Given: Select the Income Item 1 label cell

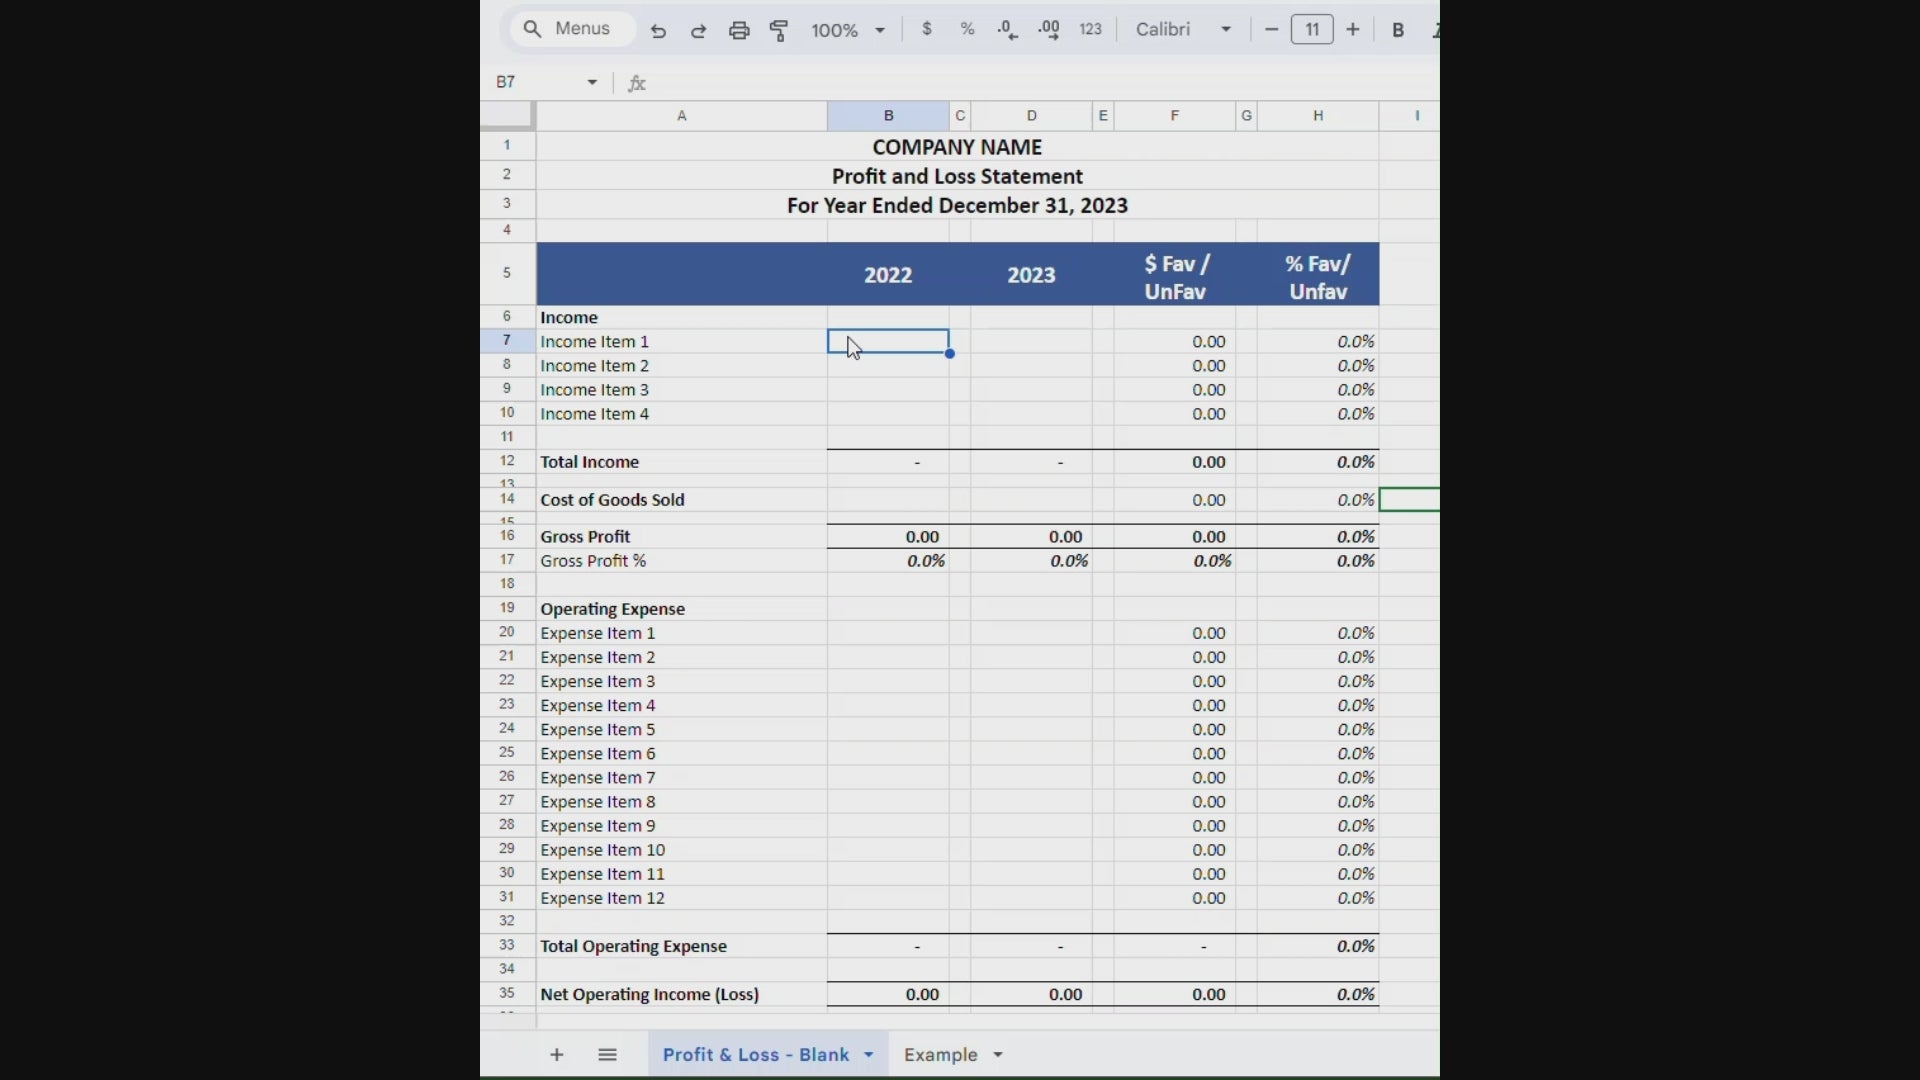Looking at the screenshot, I should coord(682,341).
